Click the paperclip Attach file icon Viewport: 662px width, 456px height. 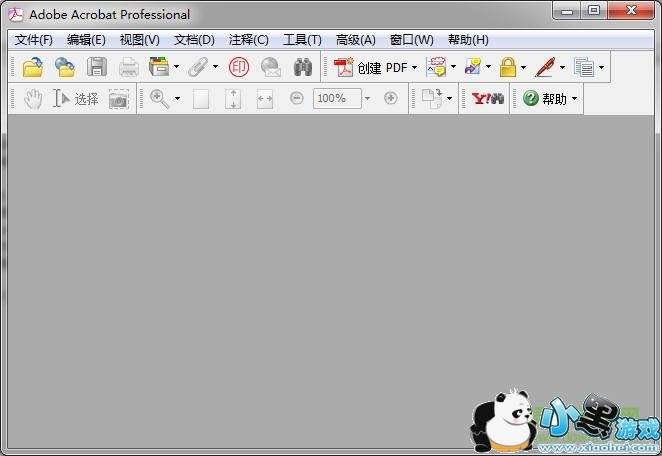tap(198, 67)
